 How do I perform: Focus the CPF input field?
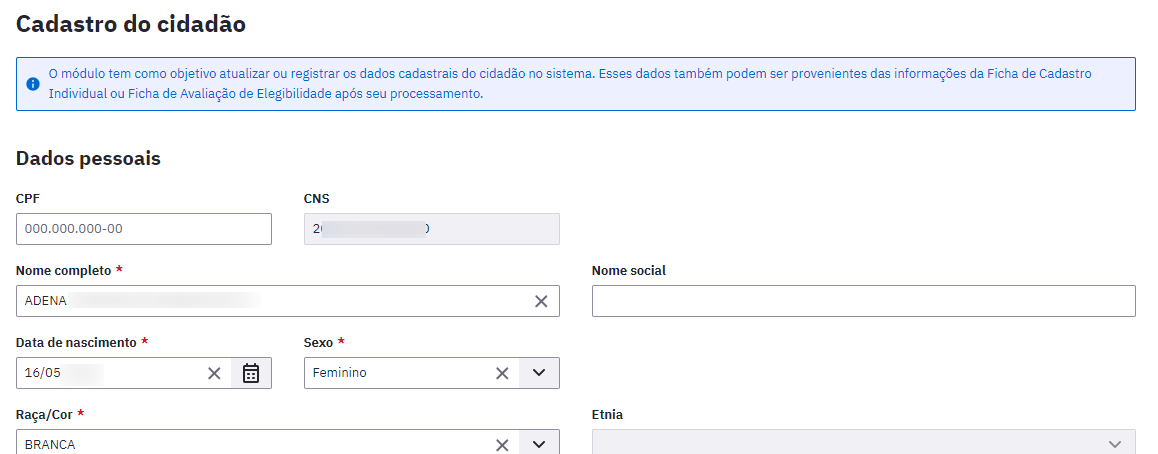[x=144, y=229]
